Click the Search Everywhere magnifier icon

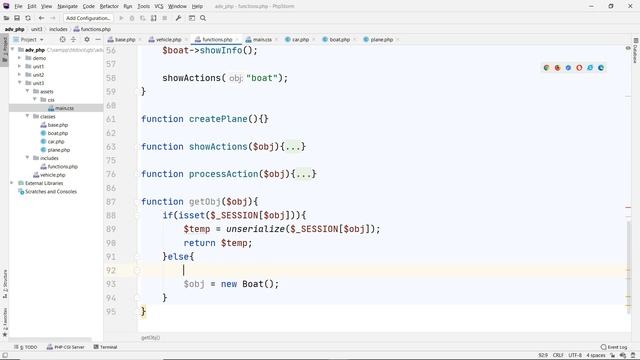(203, 18)
